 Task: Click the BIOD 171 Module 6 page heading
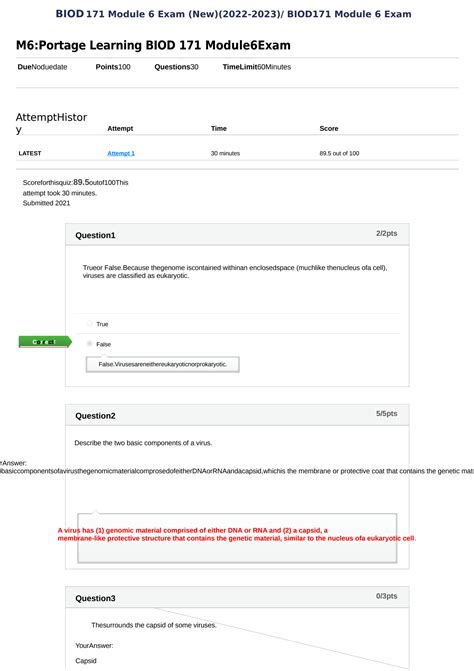[x=234, y=14]
